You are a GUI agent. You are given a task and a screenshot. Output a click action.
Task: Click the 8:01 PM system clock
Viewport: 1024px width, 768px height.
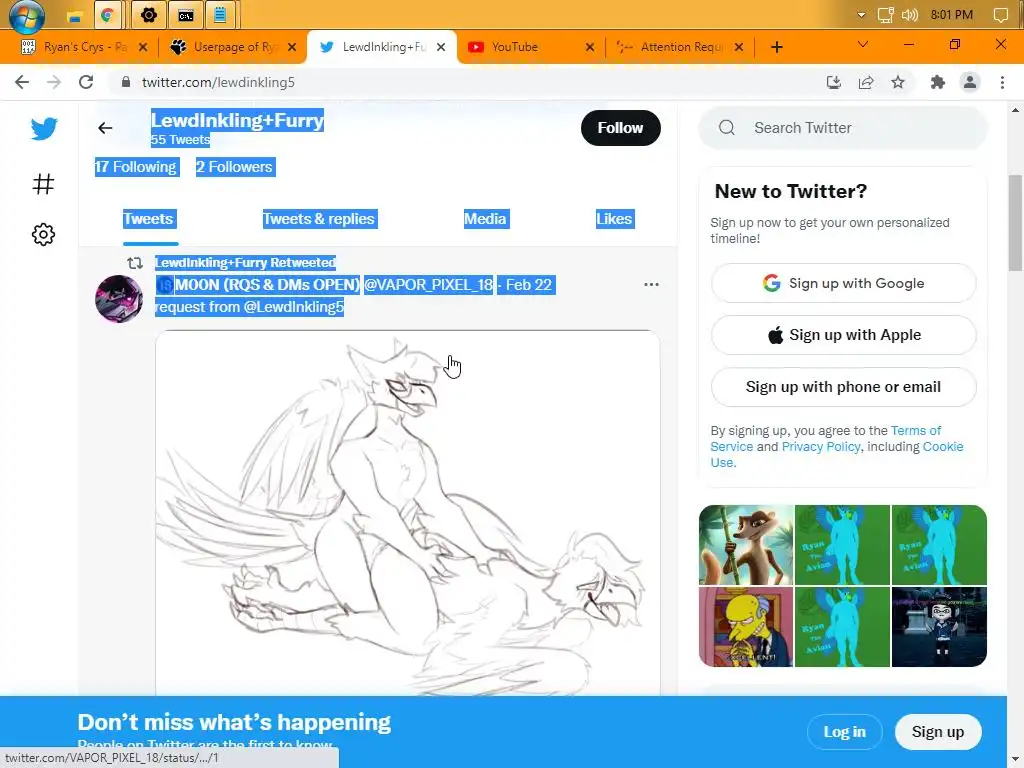[x=952, y=15]
